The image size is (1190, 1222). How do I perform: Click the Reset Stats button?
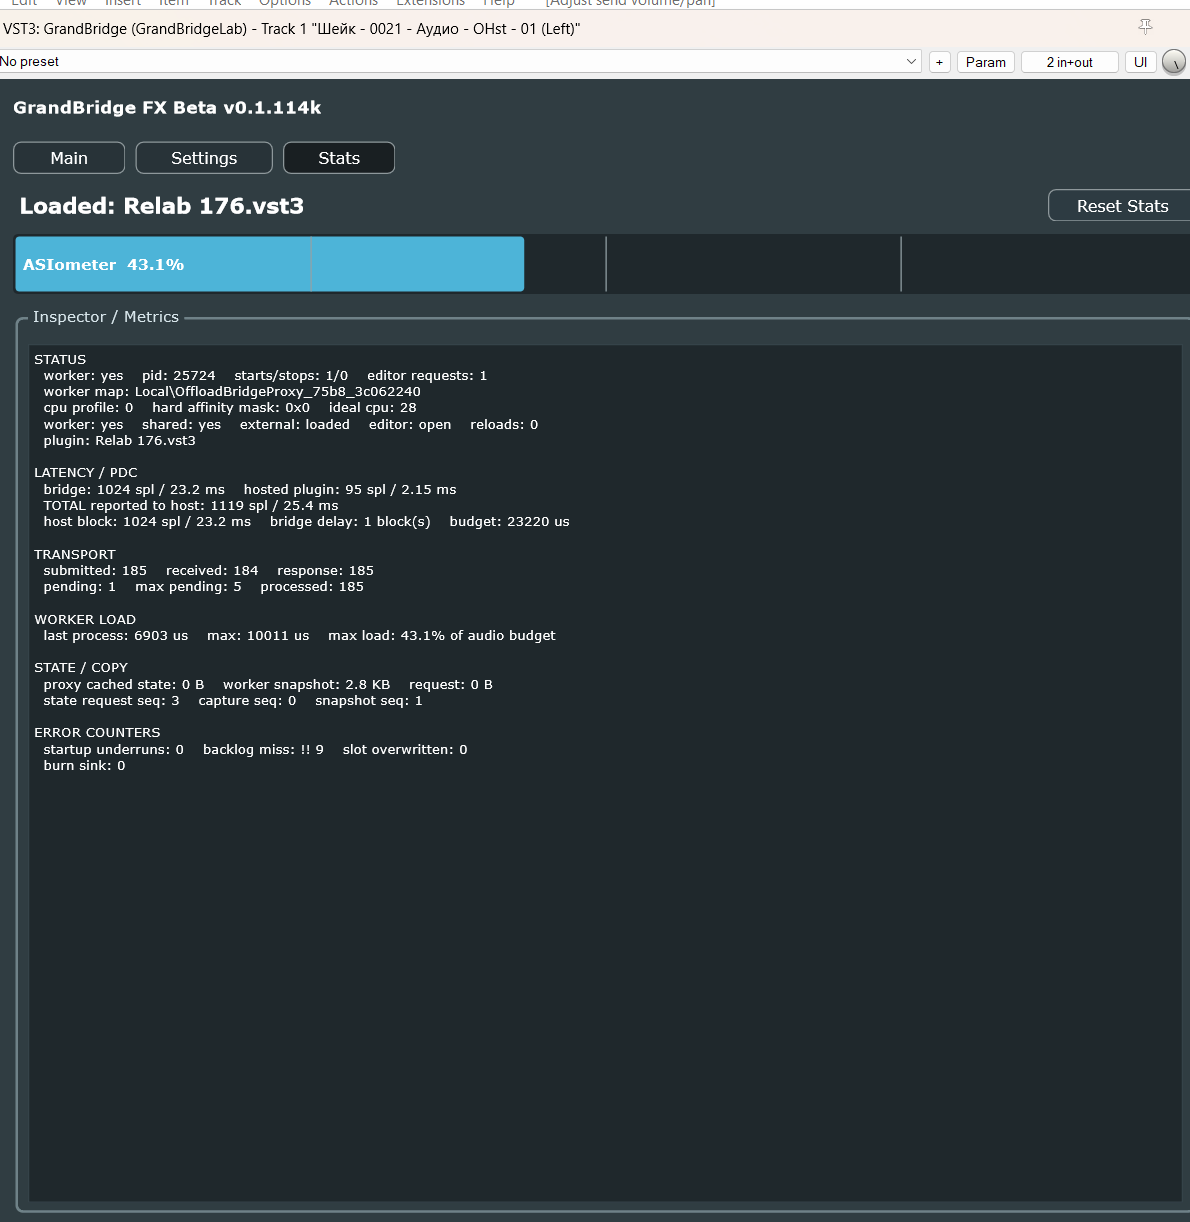(x=1120, y=206)
